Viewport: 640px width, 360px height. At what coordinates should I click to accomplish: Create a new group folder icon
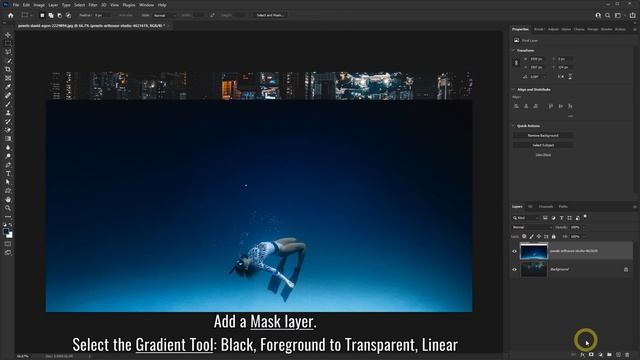(609, 355)
